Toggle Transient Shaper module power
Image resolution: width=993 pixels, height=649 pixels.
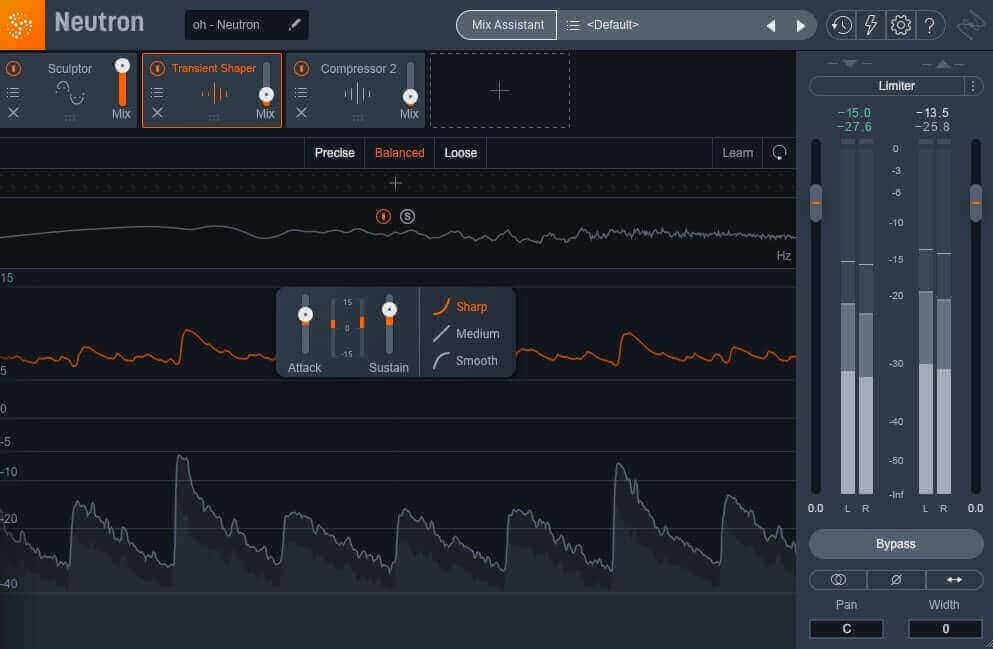click(157, 68)
